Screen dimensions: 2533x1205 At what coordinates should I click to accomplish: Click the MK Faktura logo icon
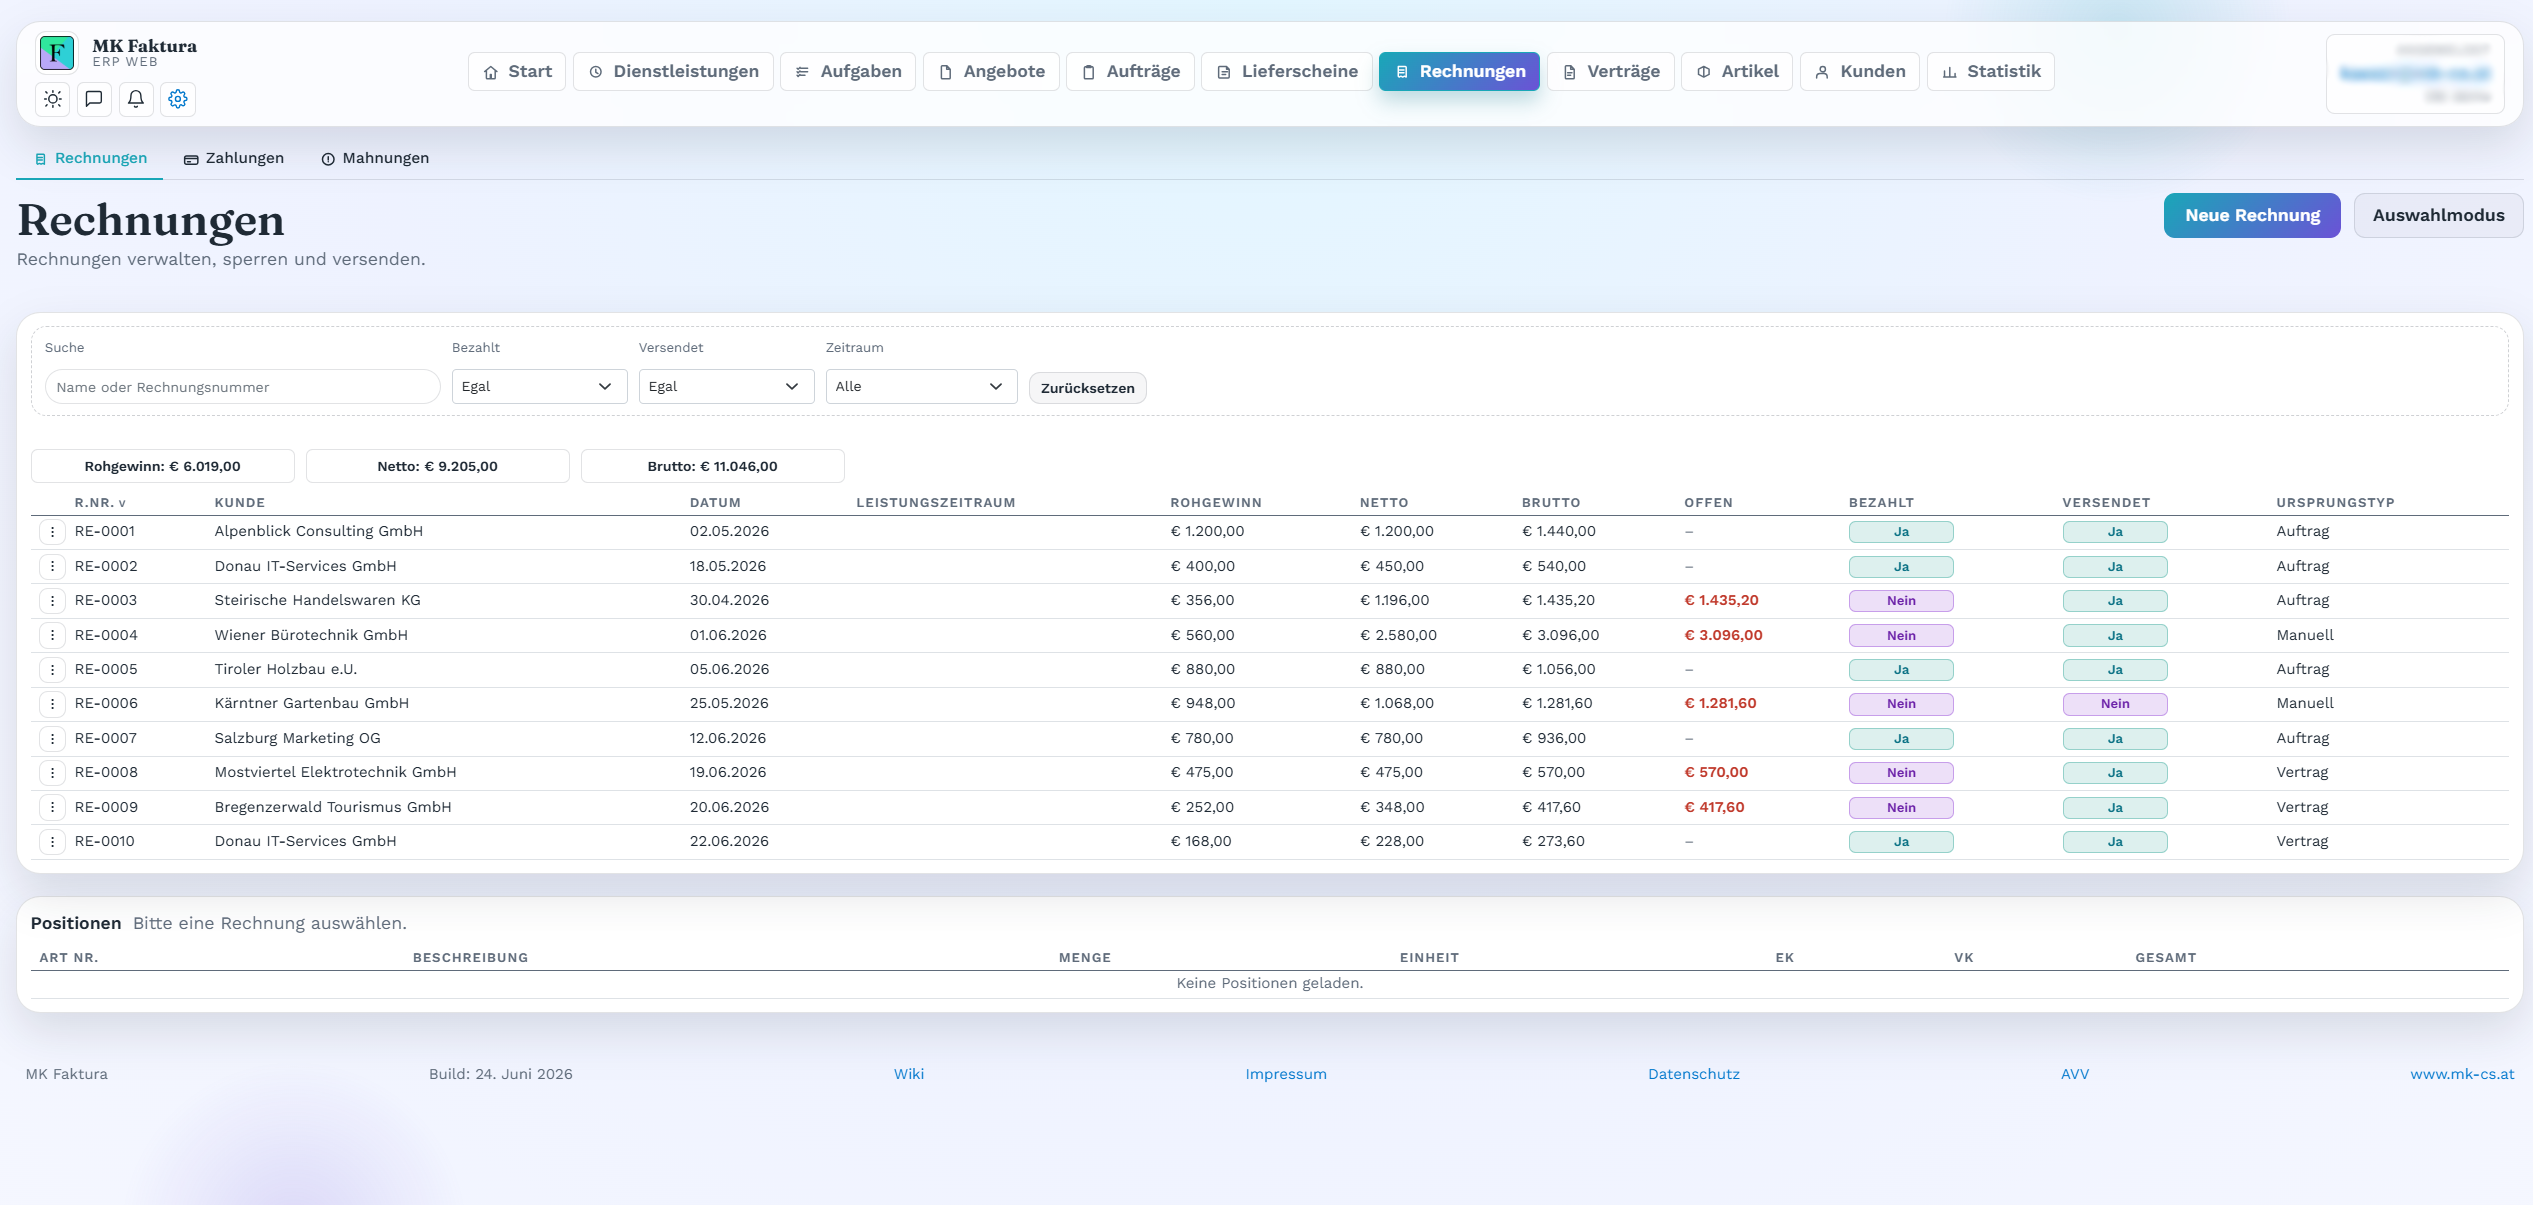[x=57, y=52]
